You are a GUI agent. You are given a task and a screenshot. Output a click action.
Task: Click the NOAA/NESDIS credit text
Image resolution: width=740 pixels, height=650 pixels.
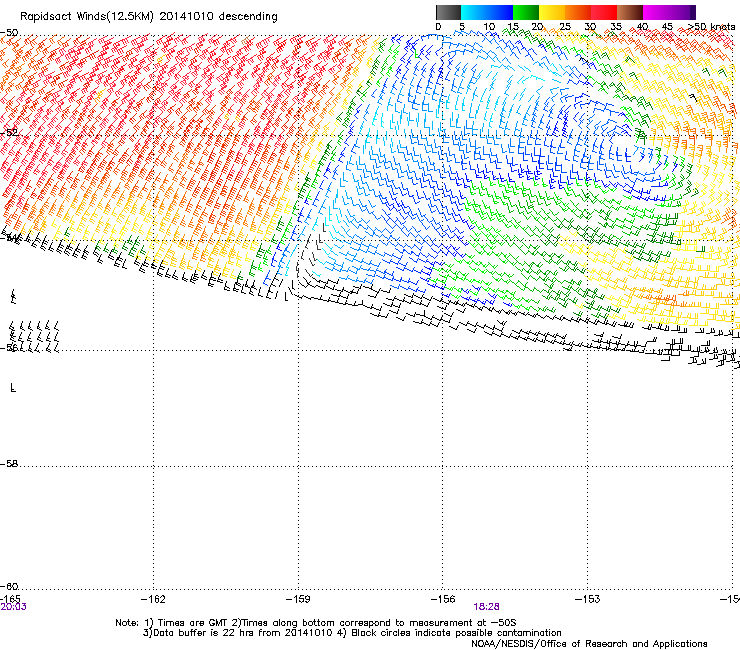589,644
